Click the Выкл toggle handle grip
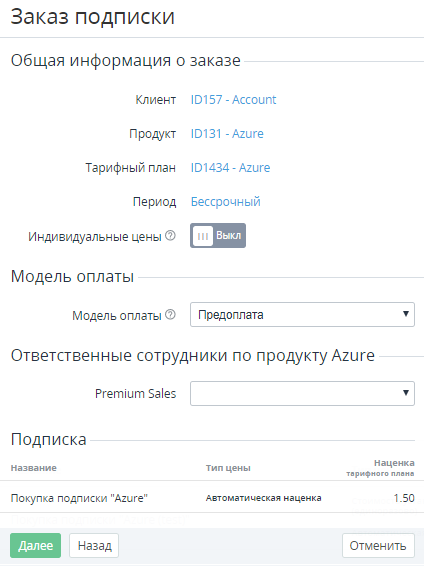 tap(203, 236)
